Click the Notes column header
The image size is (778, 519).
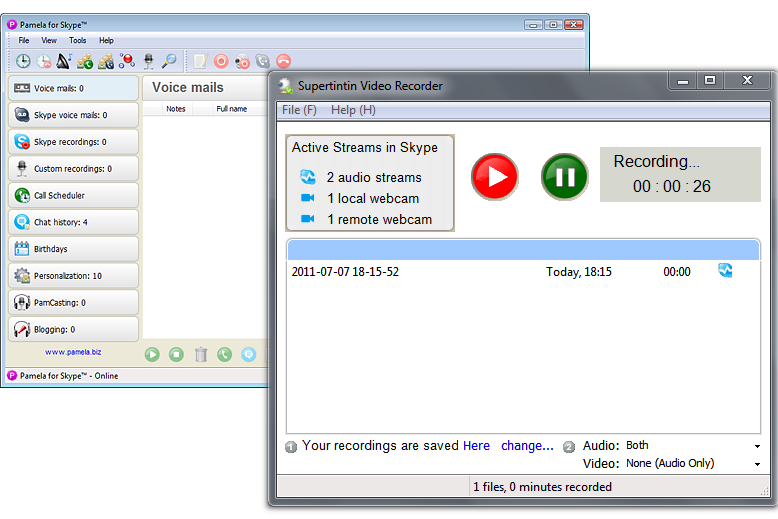(x=176, y=109)
